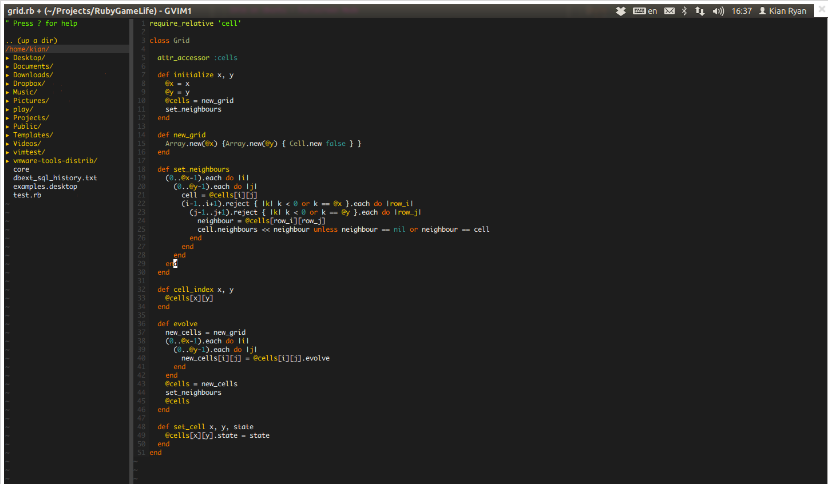Open the clock showing 16:37

[741, 11]
